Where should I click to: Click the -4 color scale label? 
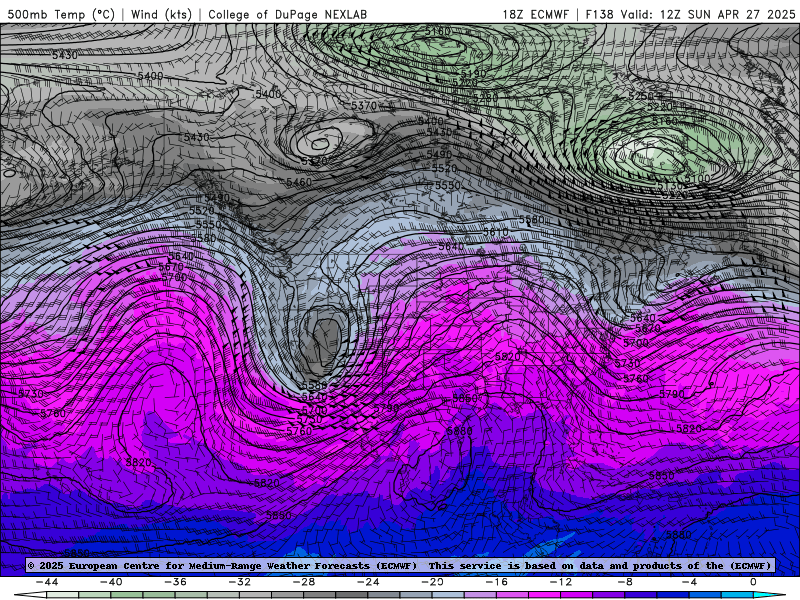click(690, 582)
